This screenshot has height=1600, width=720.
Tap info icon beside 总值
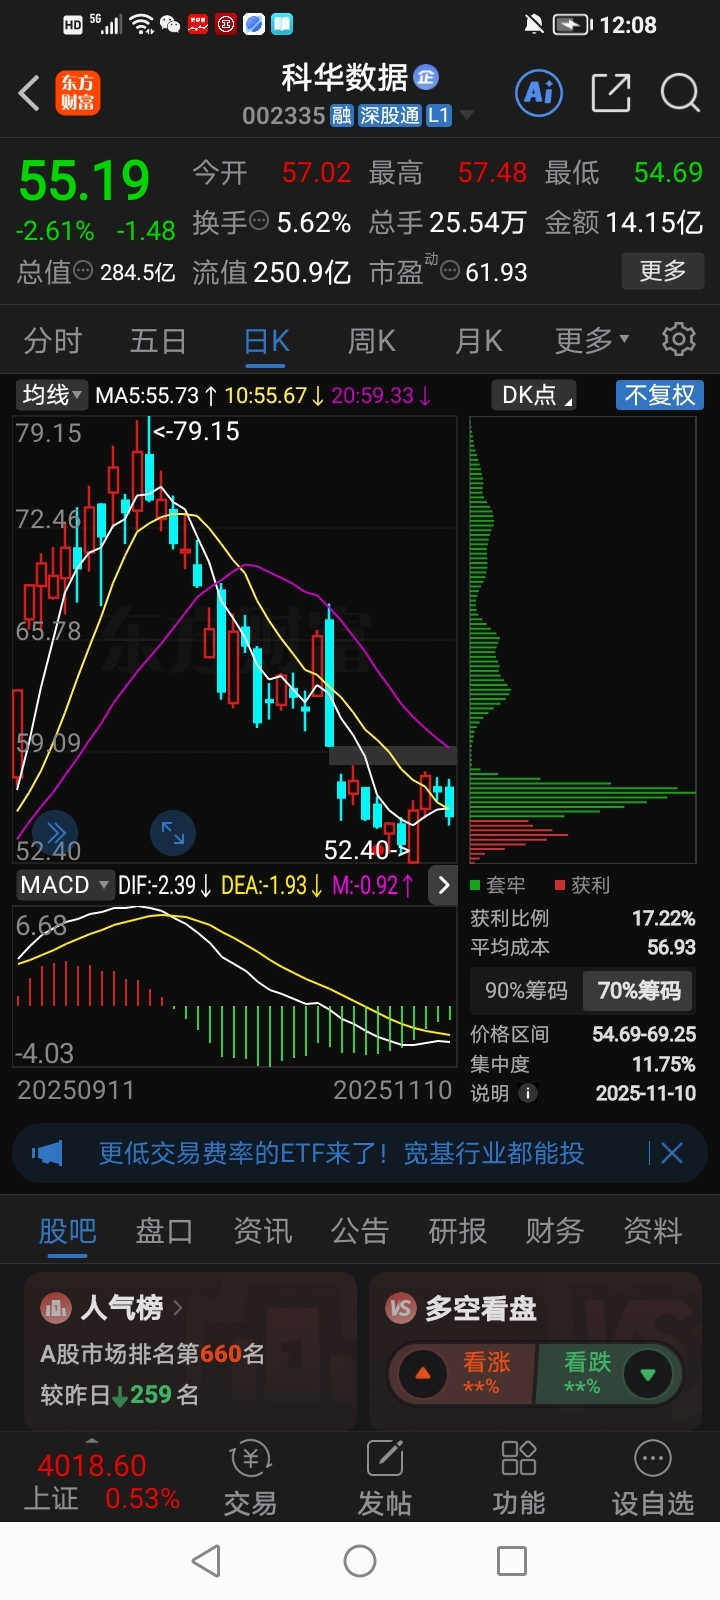click(x=83, y=271)
